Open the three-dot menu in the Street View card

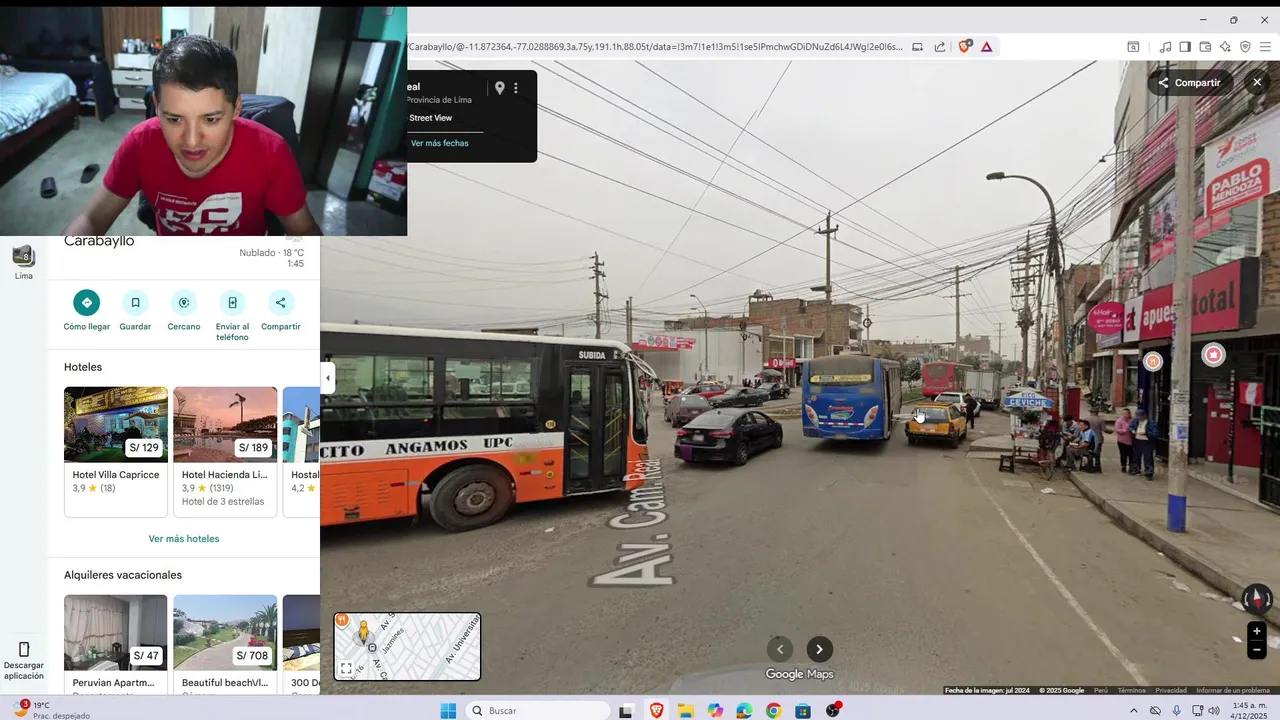[x=516, y=88]
